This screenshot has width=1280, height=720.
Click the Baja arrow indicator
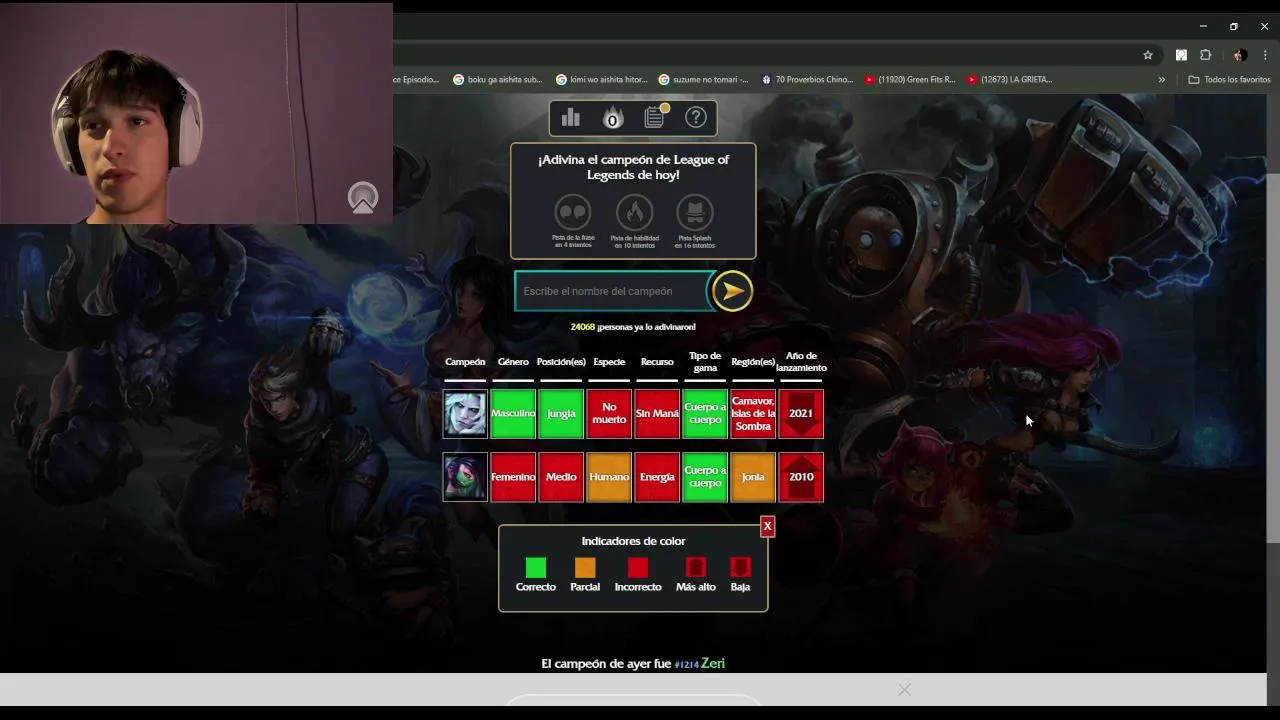coord(740,568)
